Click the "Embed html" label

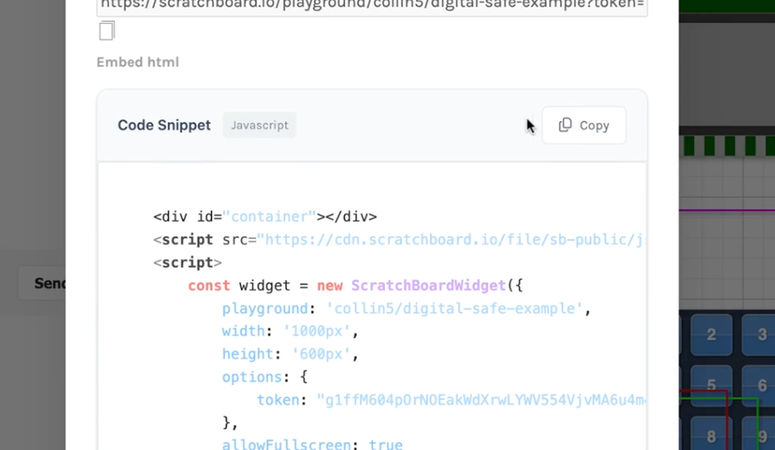[137, 62]
